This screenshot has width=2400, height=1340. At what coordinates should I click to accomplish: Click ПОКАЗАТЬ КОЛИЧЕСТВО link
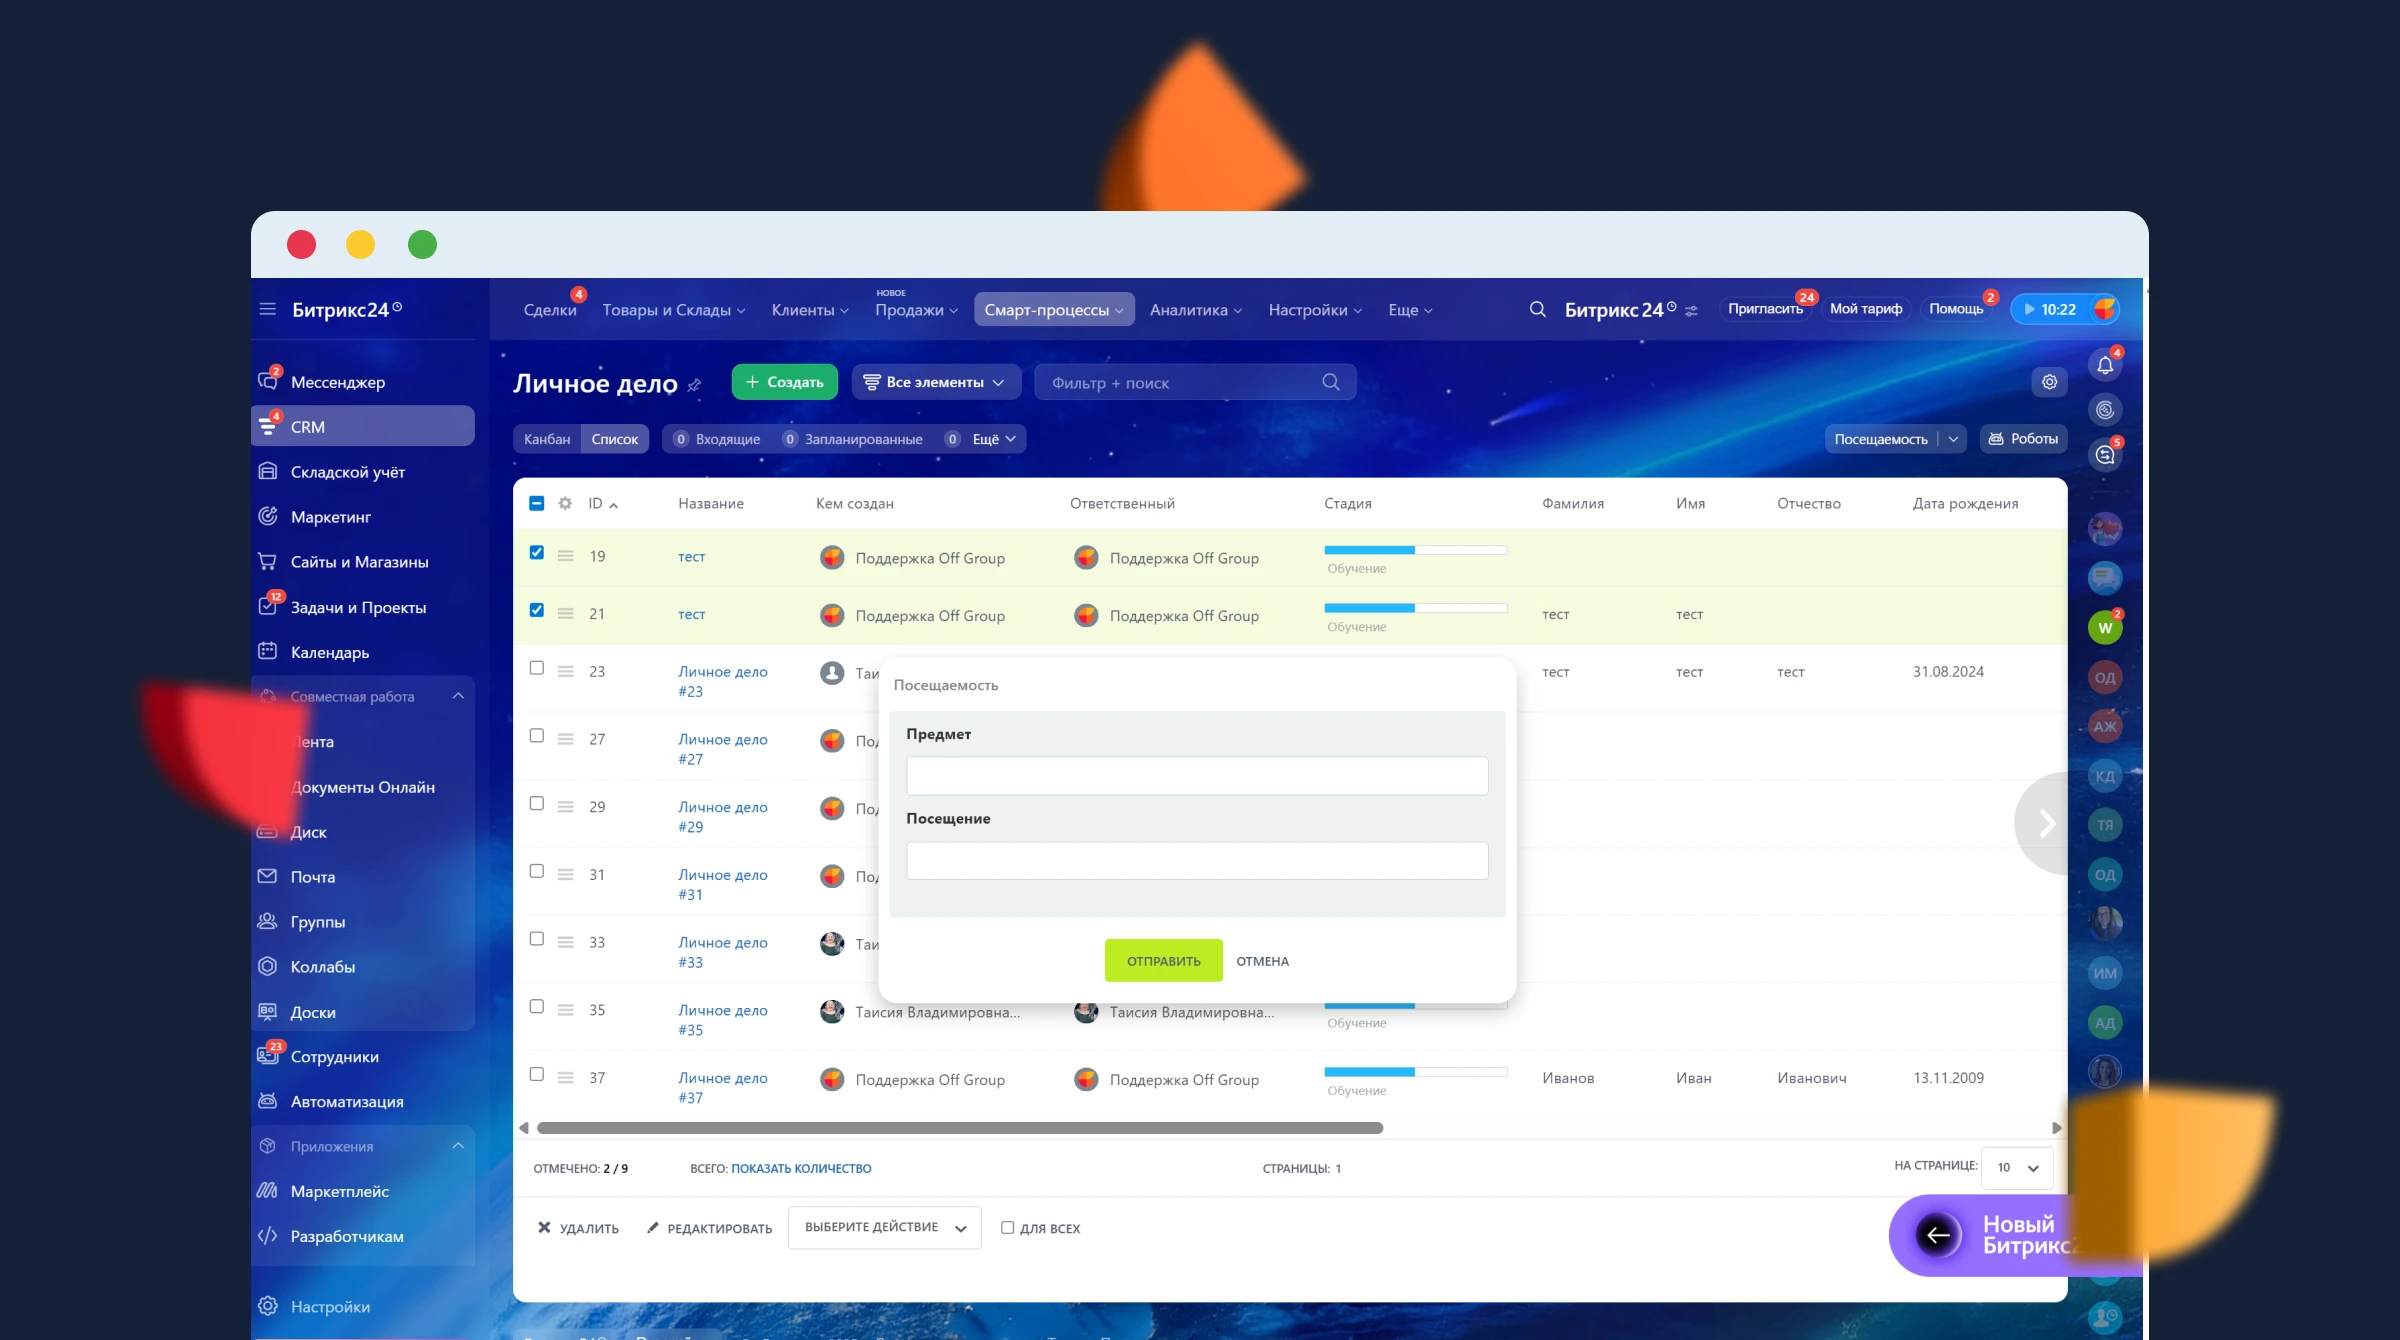point(801,1168)
